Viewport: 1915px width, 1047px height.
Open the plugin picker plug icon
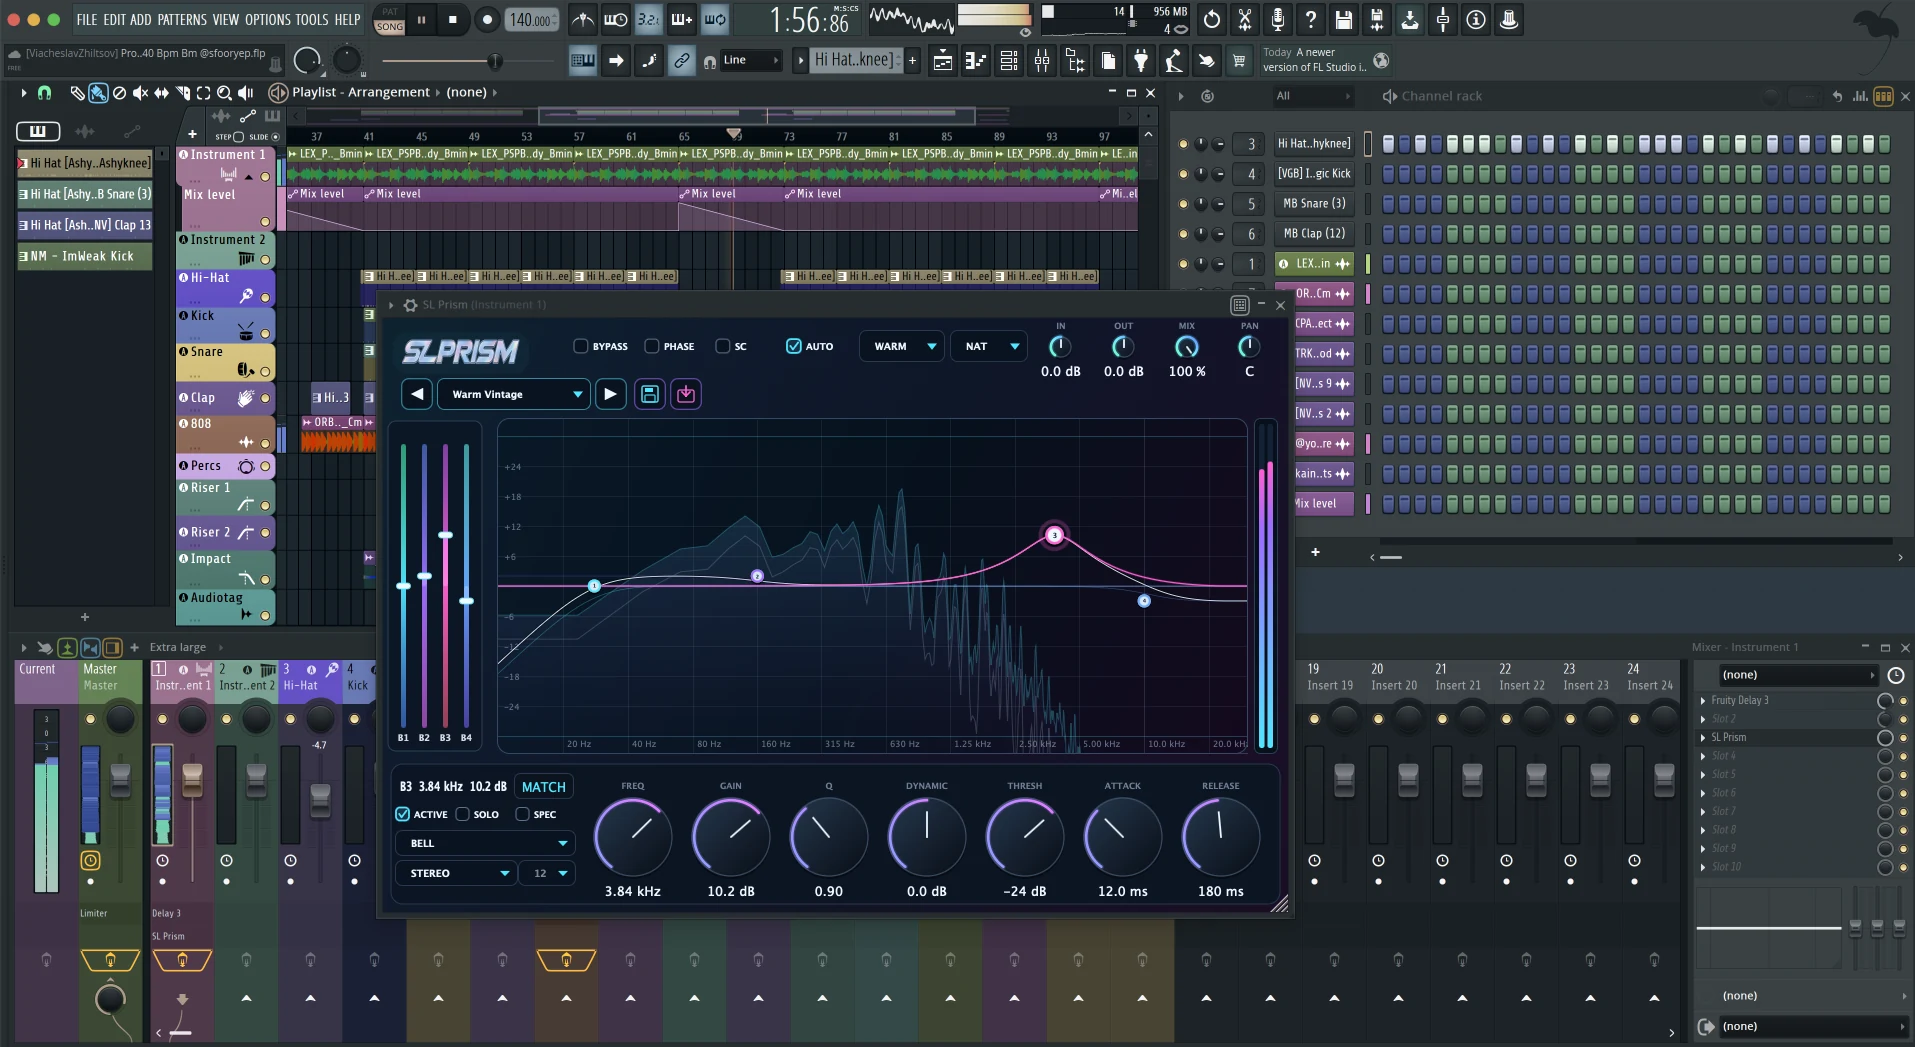point(1141,61)
